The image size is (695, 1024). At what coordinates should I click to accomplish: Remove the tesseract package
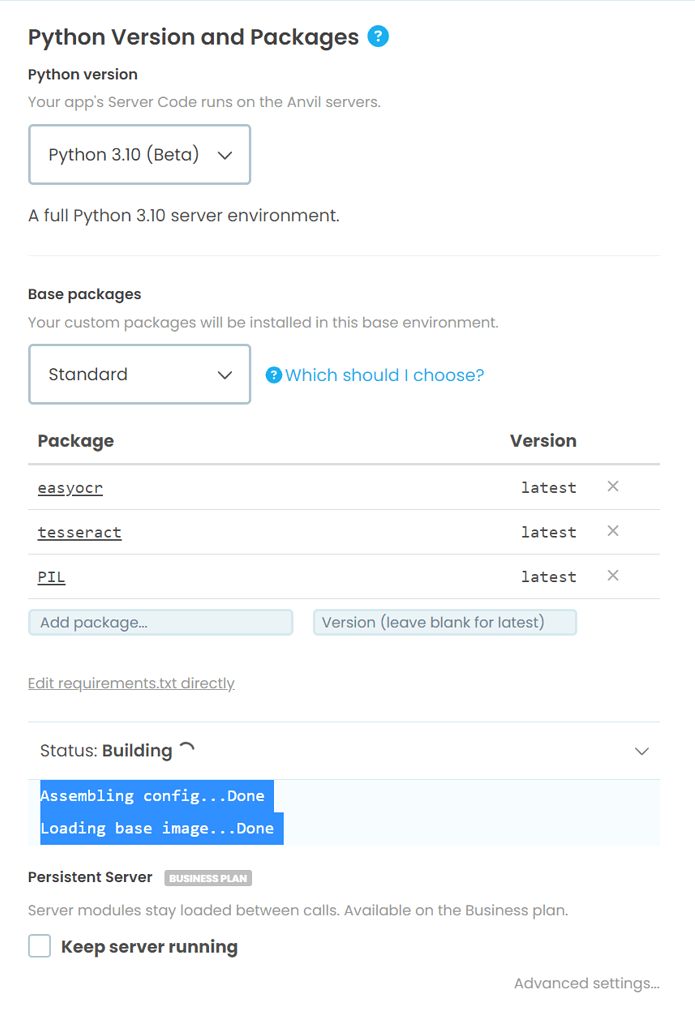point(613,532)
